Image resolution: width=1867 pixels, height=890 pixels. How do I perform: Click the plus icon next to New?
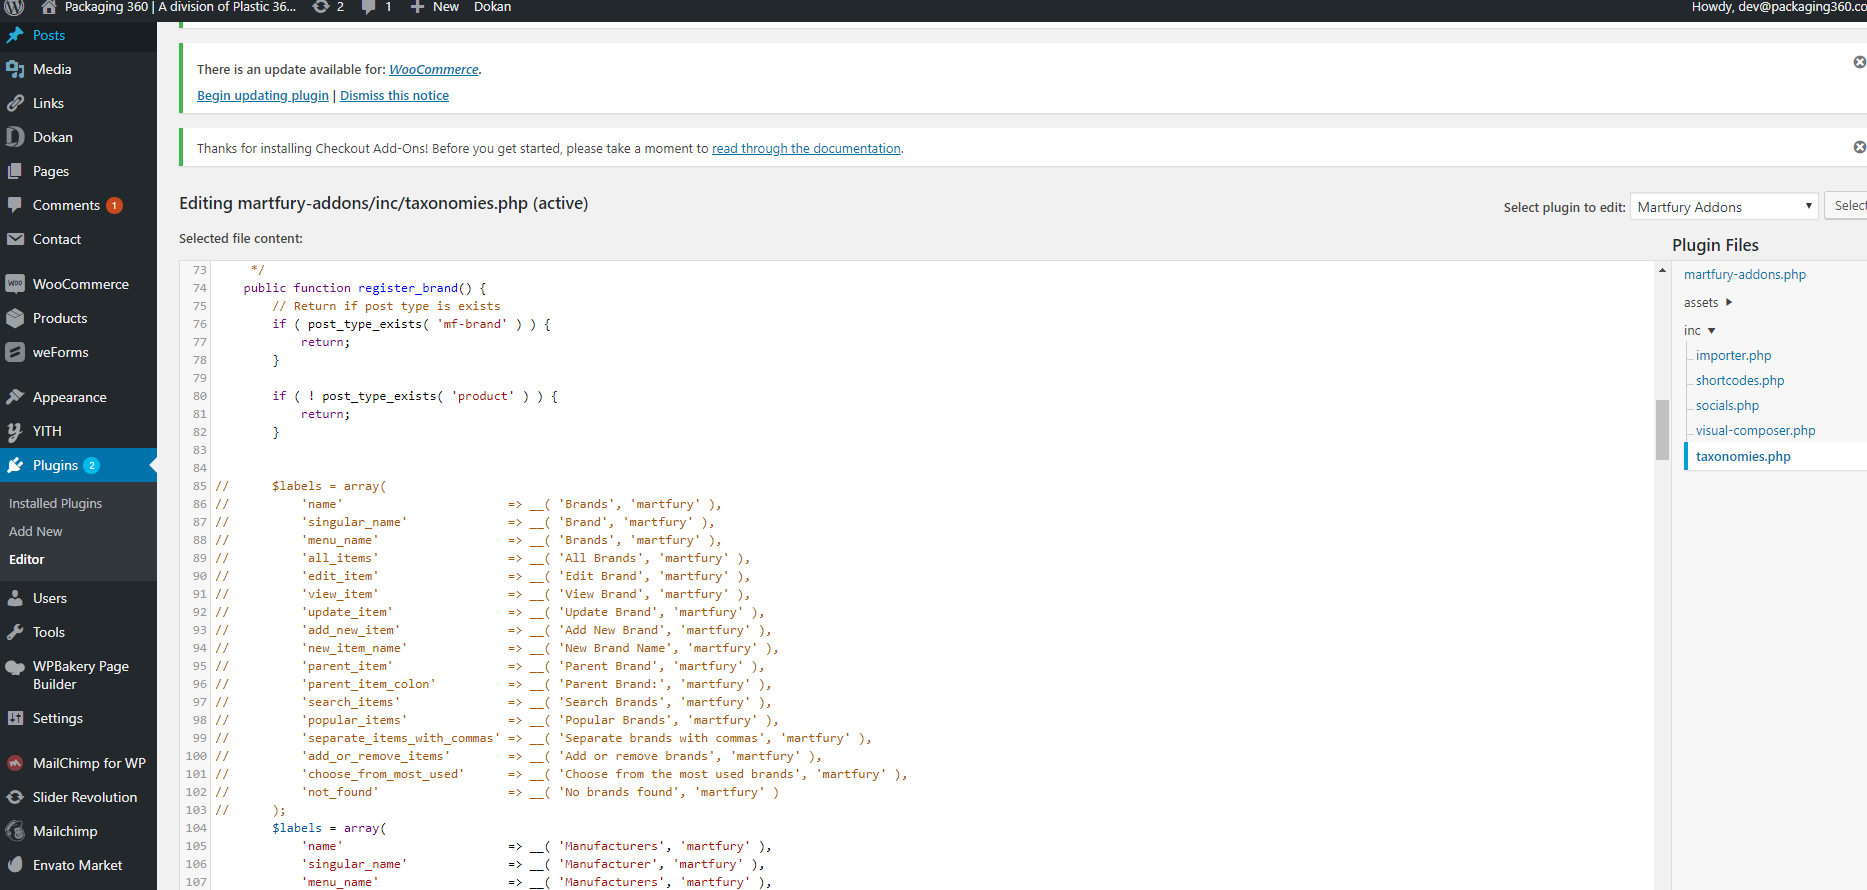point(418,7)
